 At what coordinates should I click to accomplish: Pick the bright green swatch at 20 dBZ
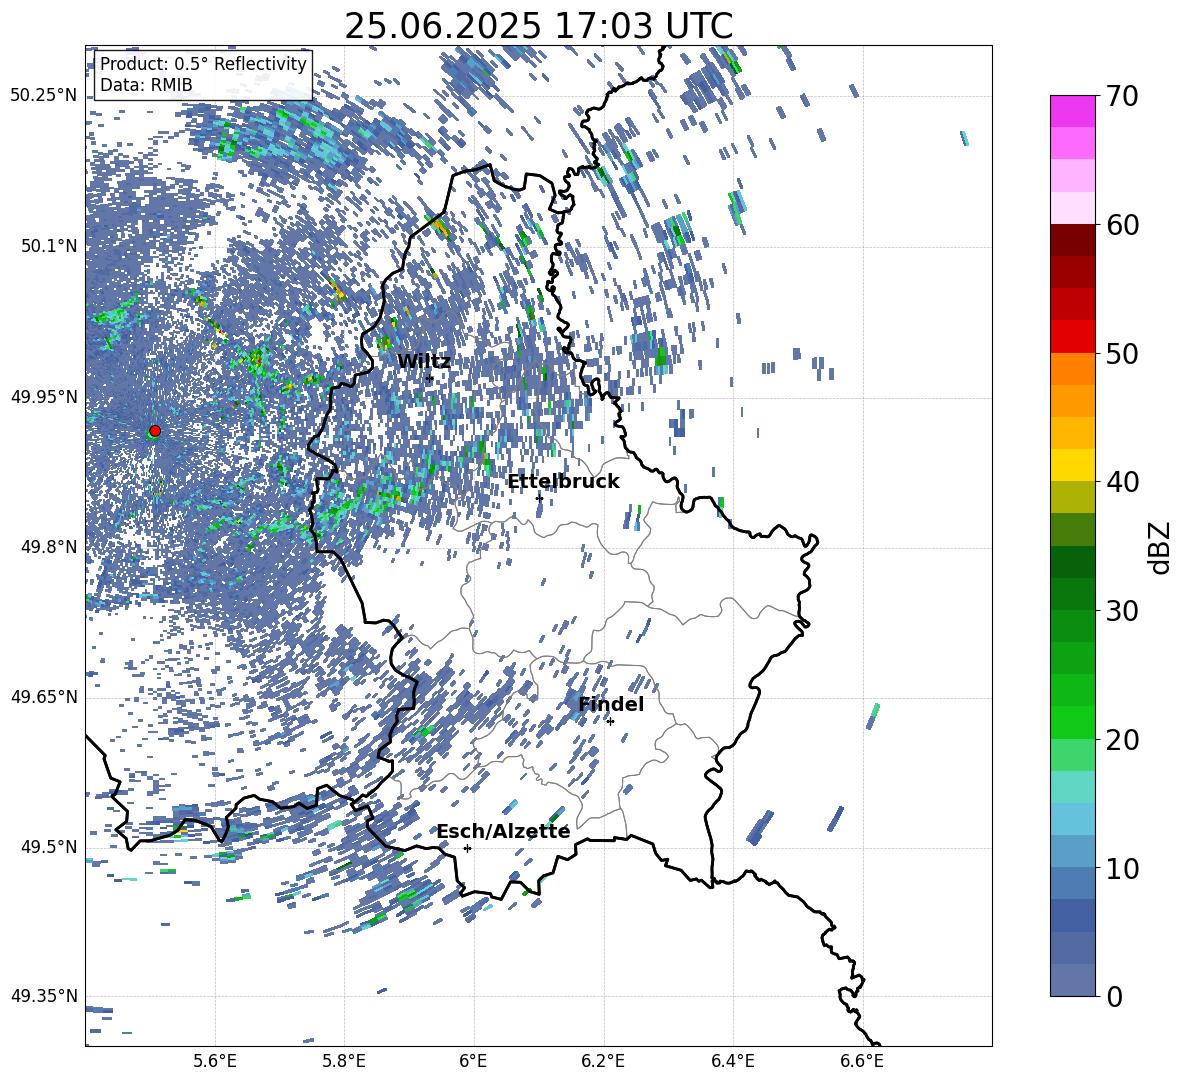1072,722
